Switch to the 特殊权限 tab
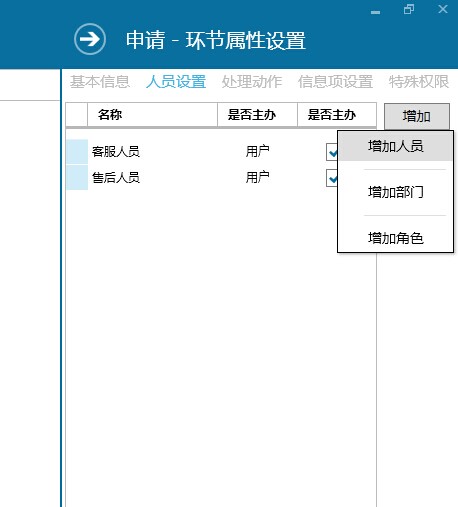 (x=419, y=82)
